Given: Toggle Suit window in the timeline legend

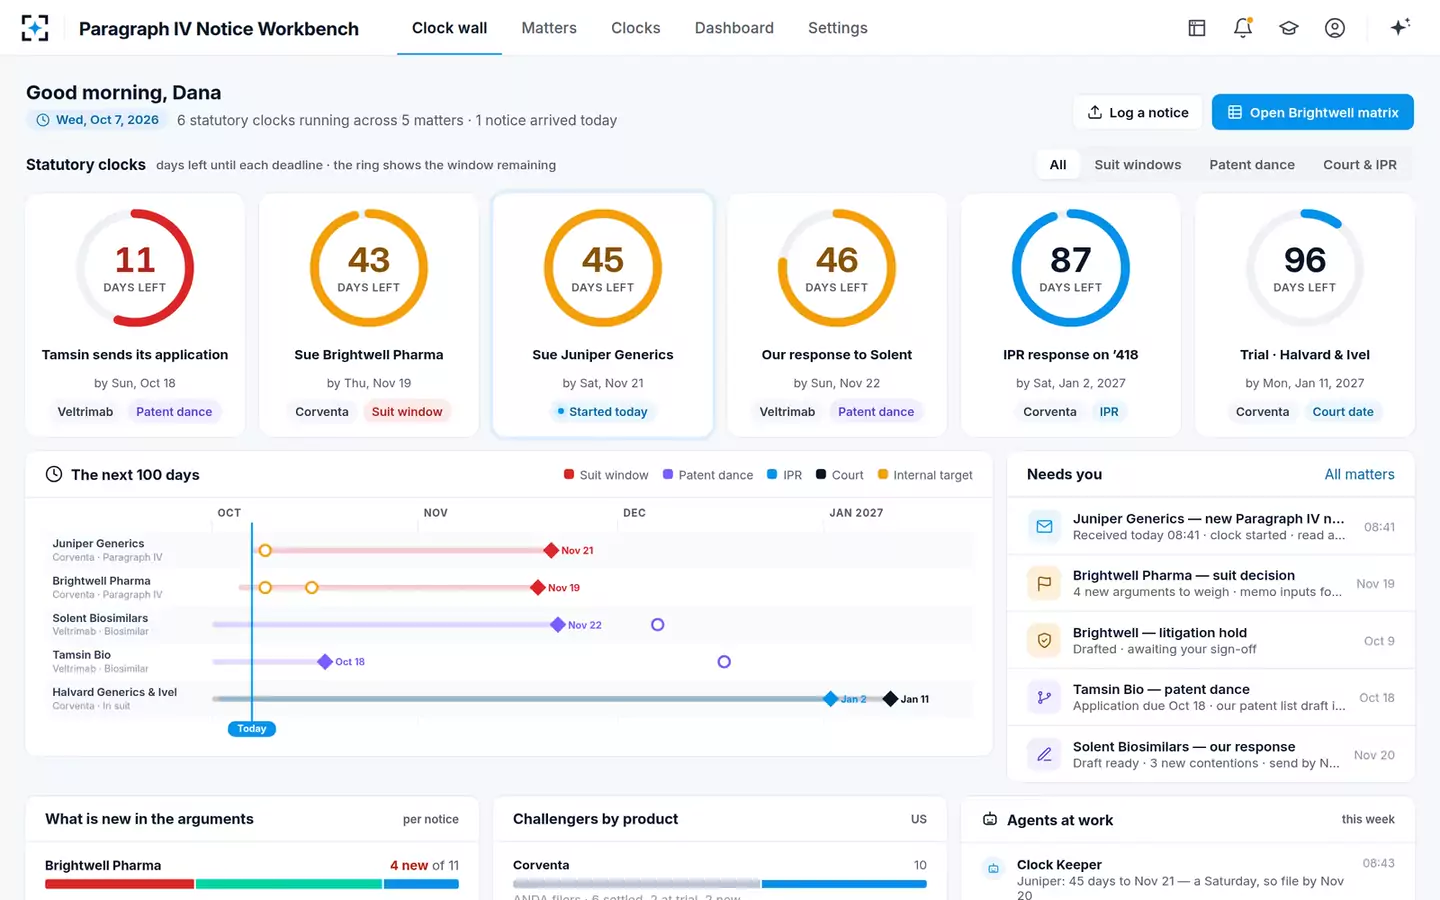Looking at the screenshot, I should 606,475.
